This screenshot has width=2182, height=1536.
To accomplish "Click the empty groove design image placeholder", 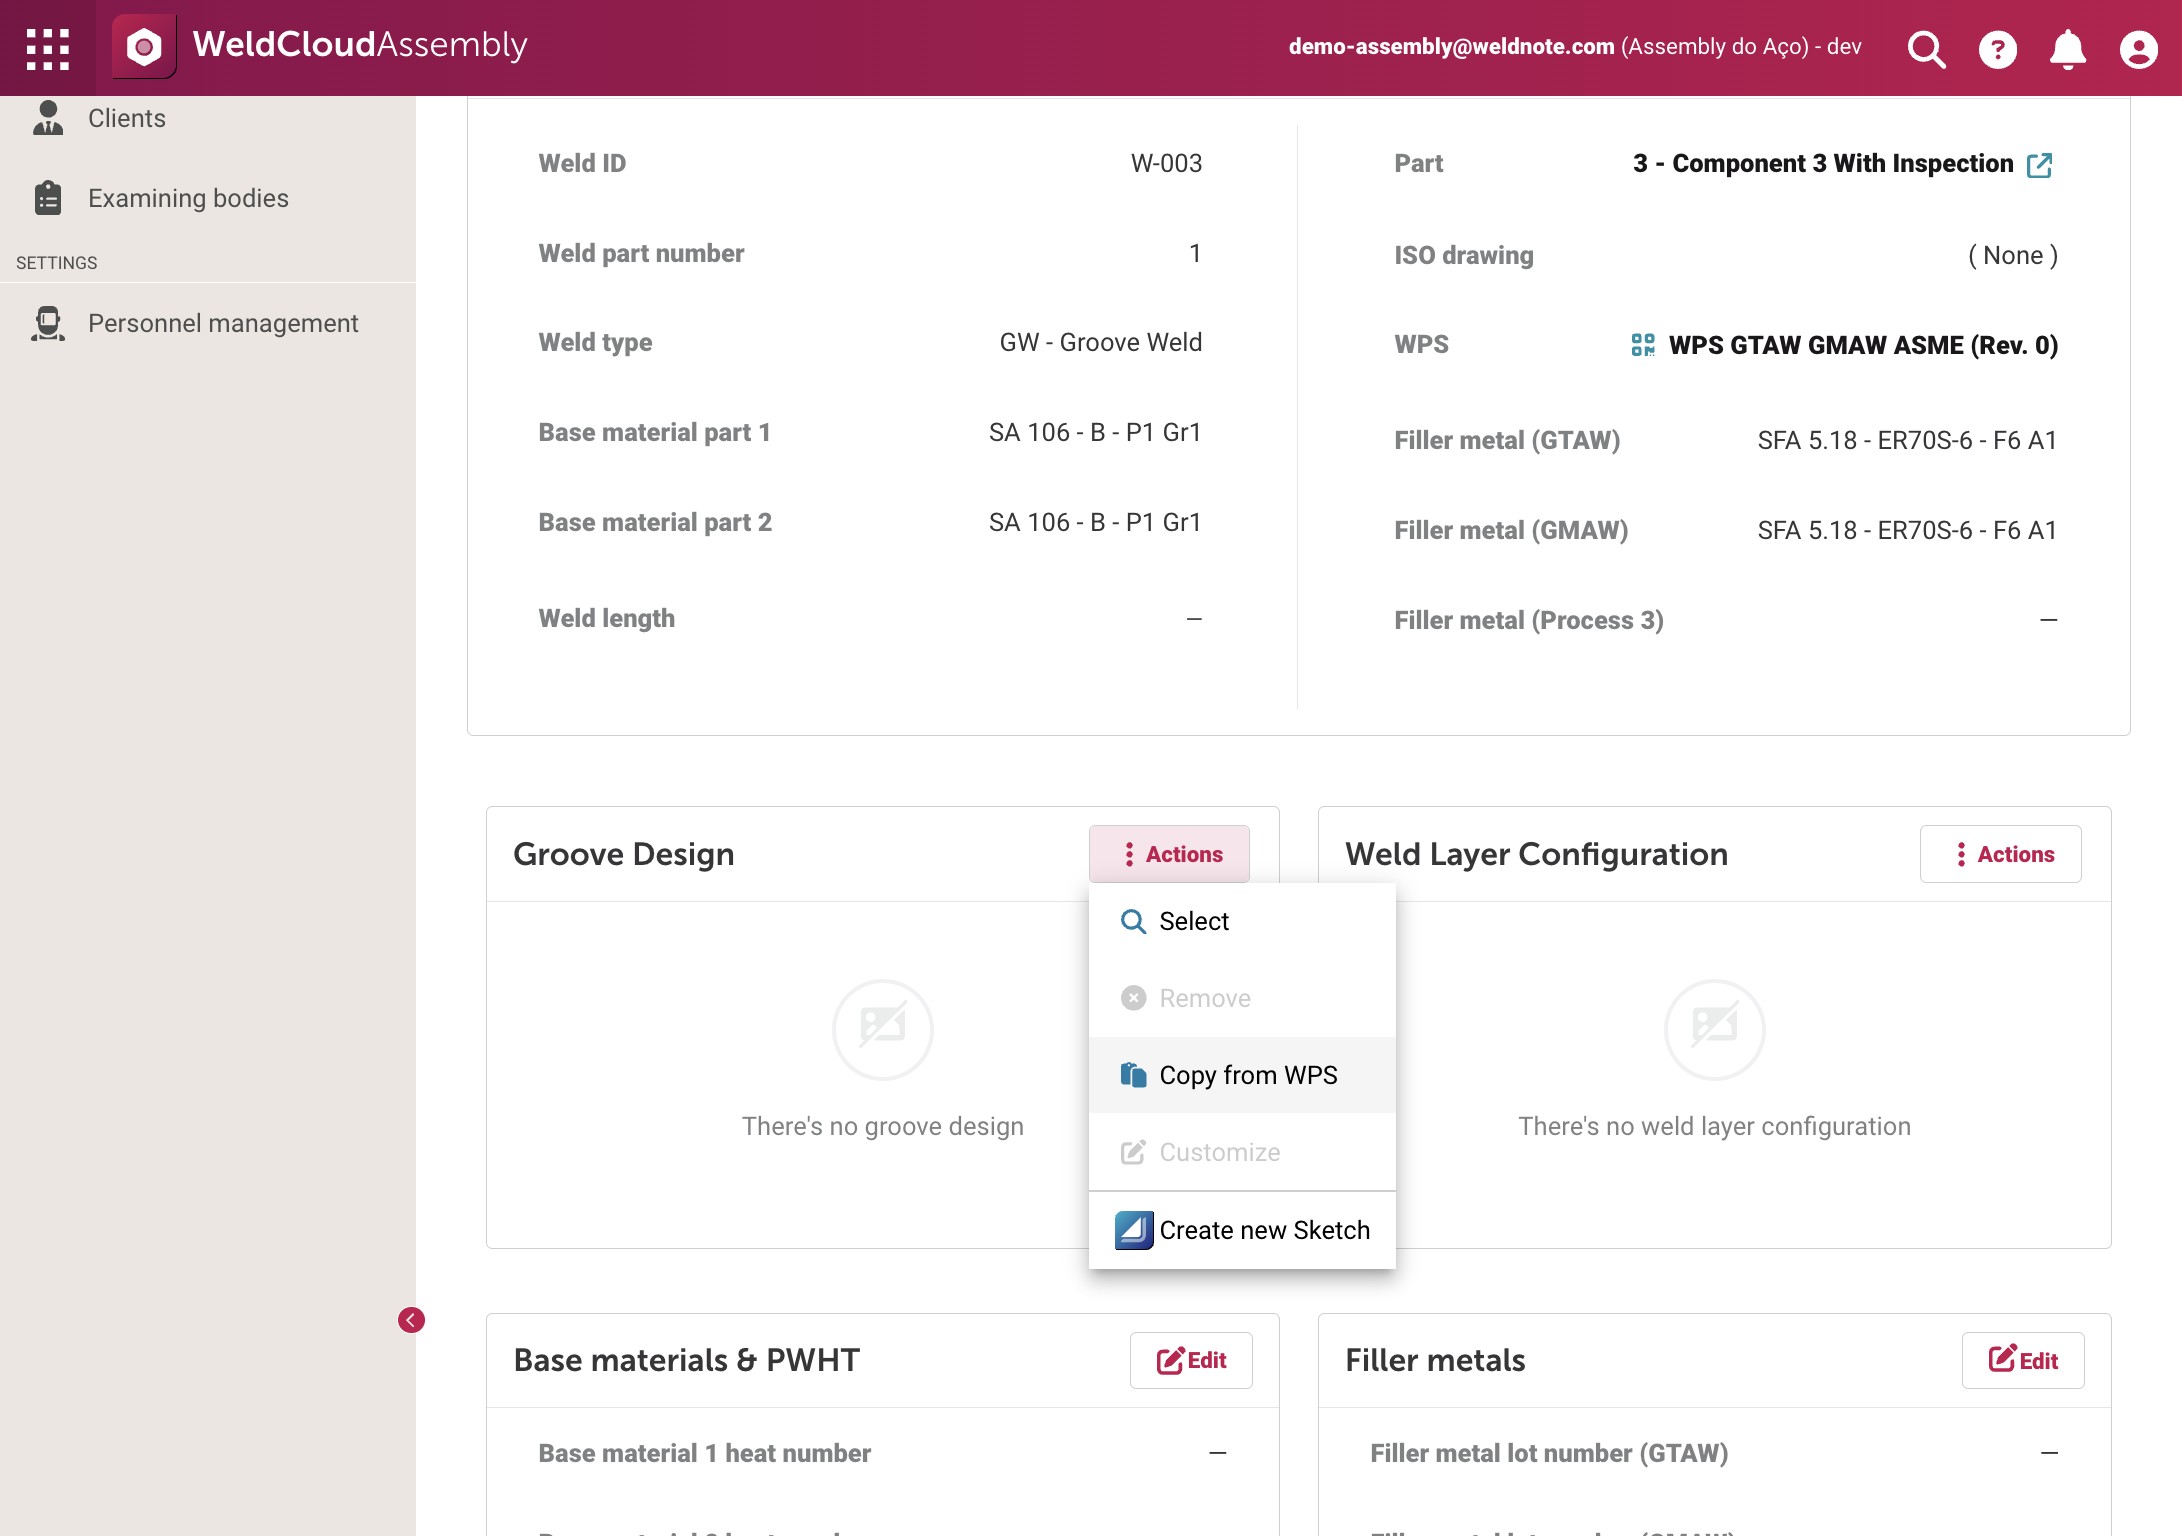I will 882,1028.
